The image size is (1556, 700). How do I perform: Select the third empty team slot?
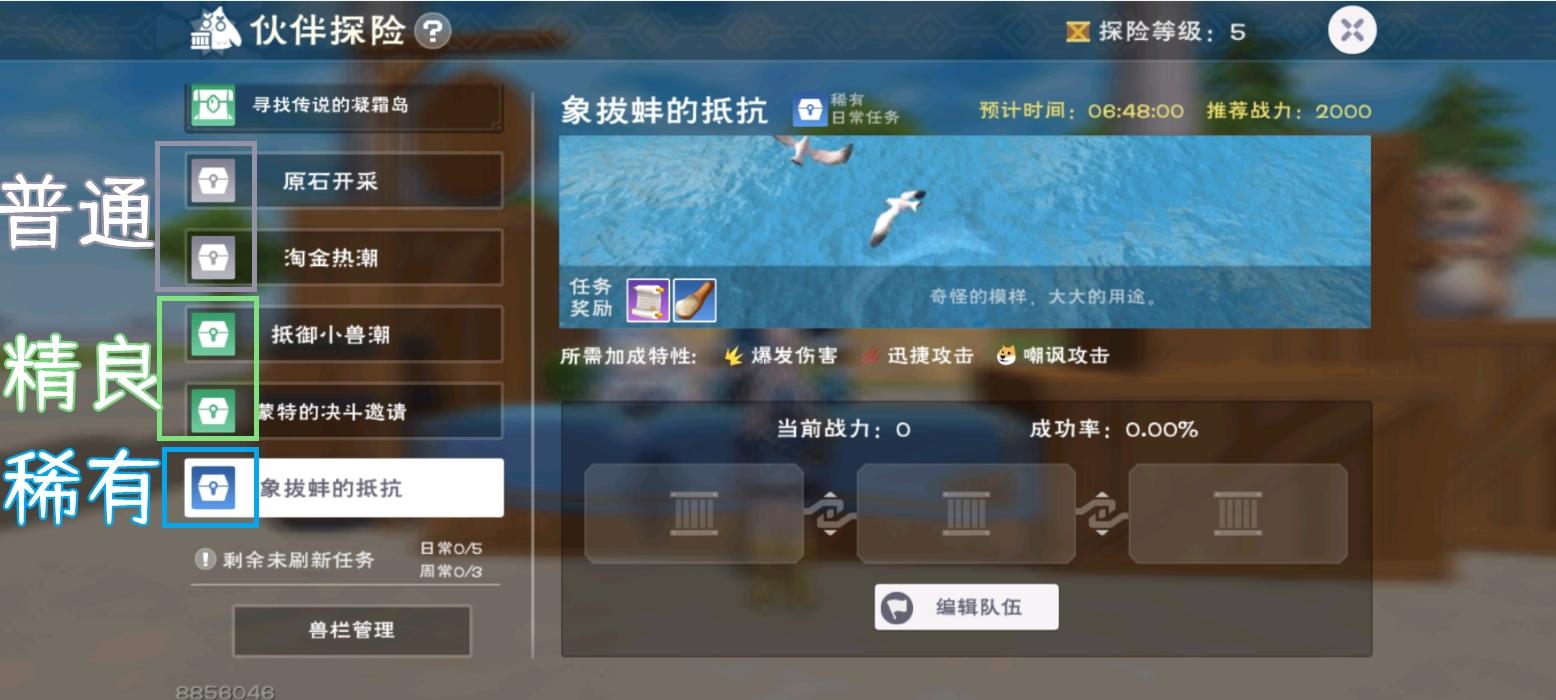1238,514
